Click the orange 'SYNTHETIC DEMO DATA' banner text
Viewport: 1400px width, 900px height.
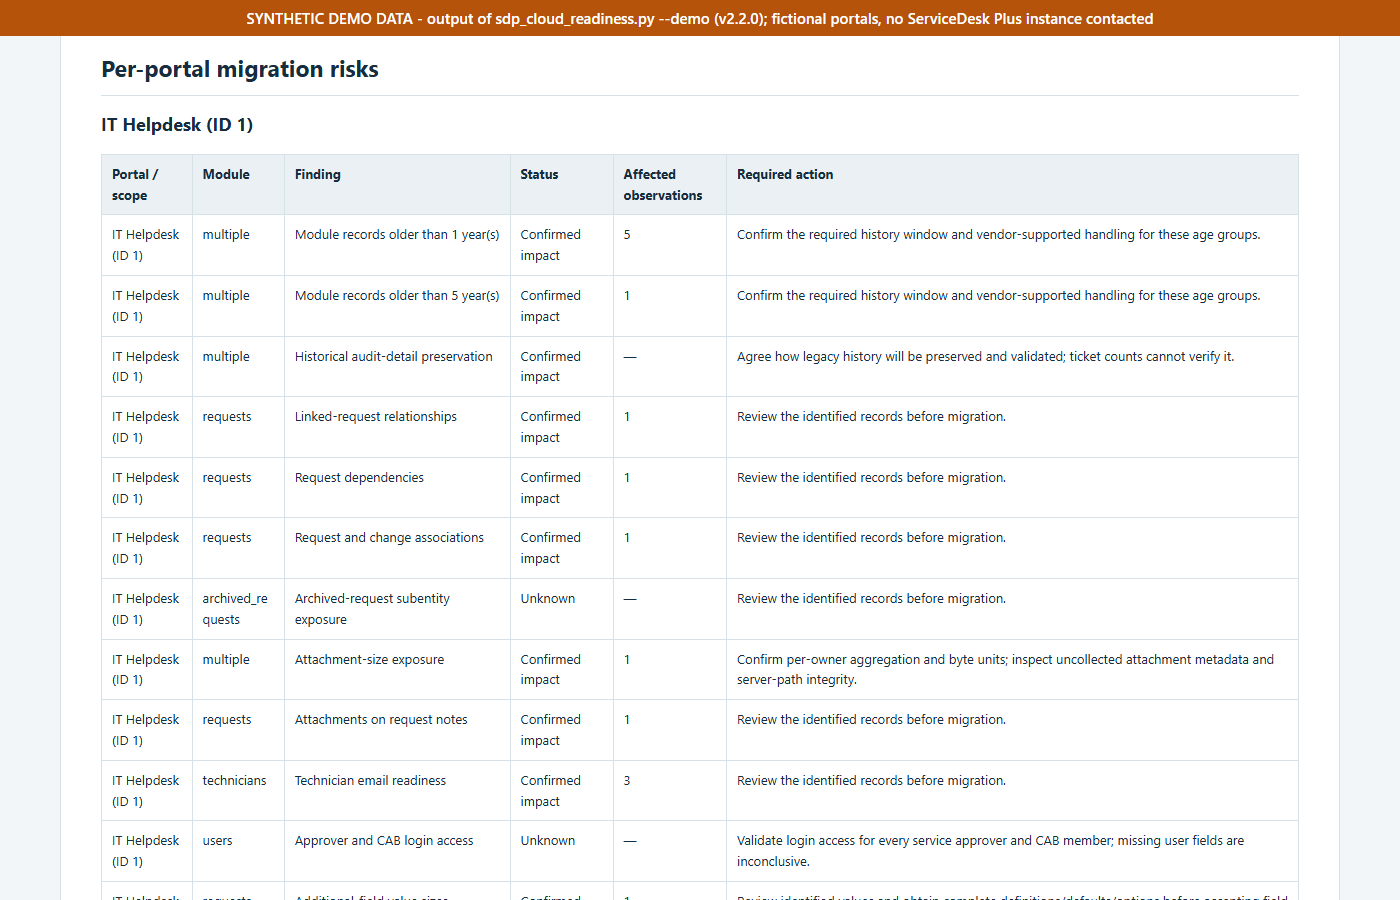click(x=700, y=18)
